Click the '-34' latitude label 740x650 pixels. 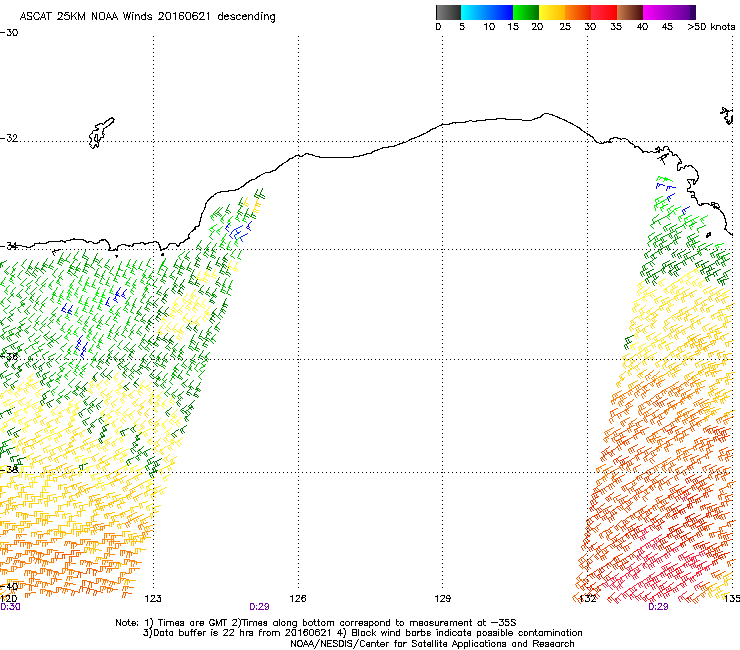pyautogui.click(x=9, y=246)
